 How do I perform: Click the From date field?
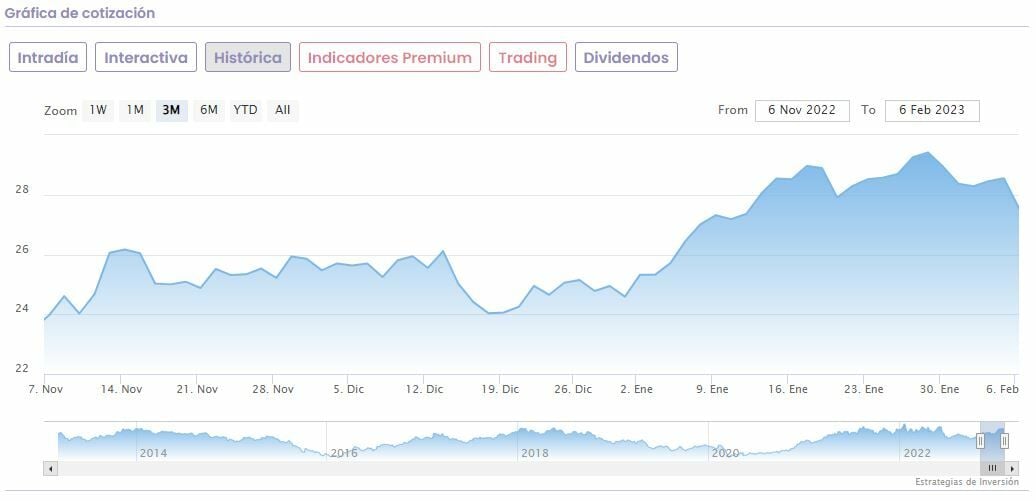point(802,110)
